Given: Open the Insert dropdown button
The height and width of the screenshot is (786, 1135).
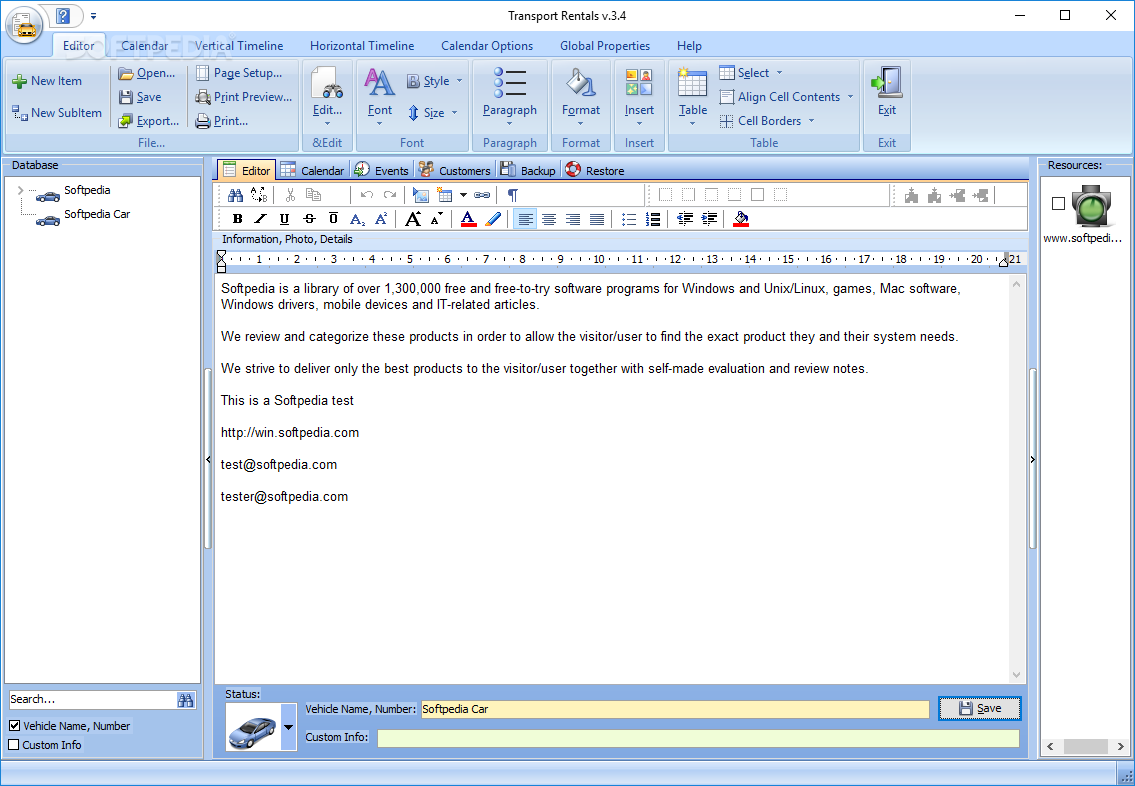Looking at the screenshot, I should click(639, 97).
